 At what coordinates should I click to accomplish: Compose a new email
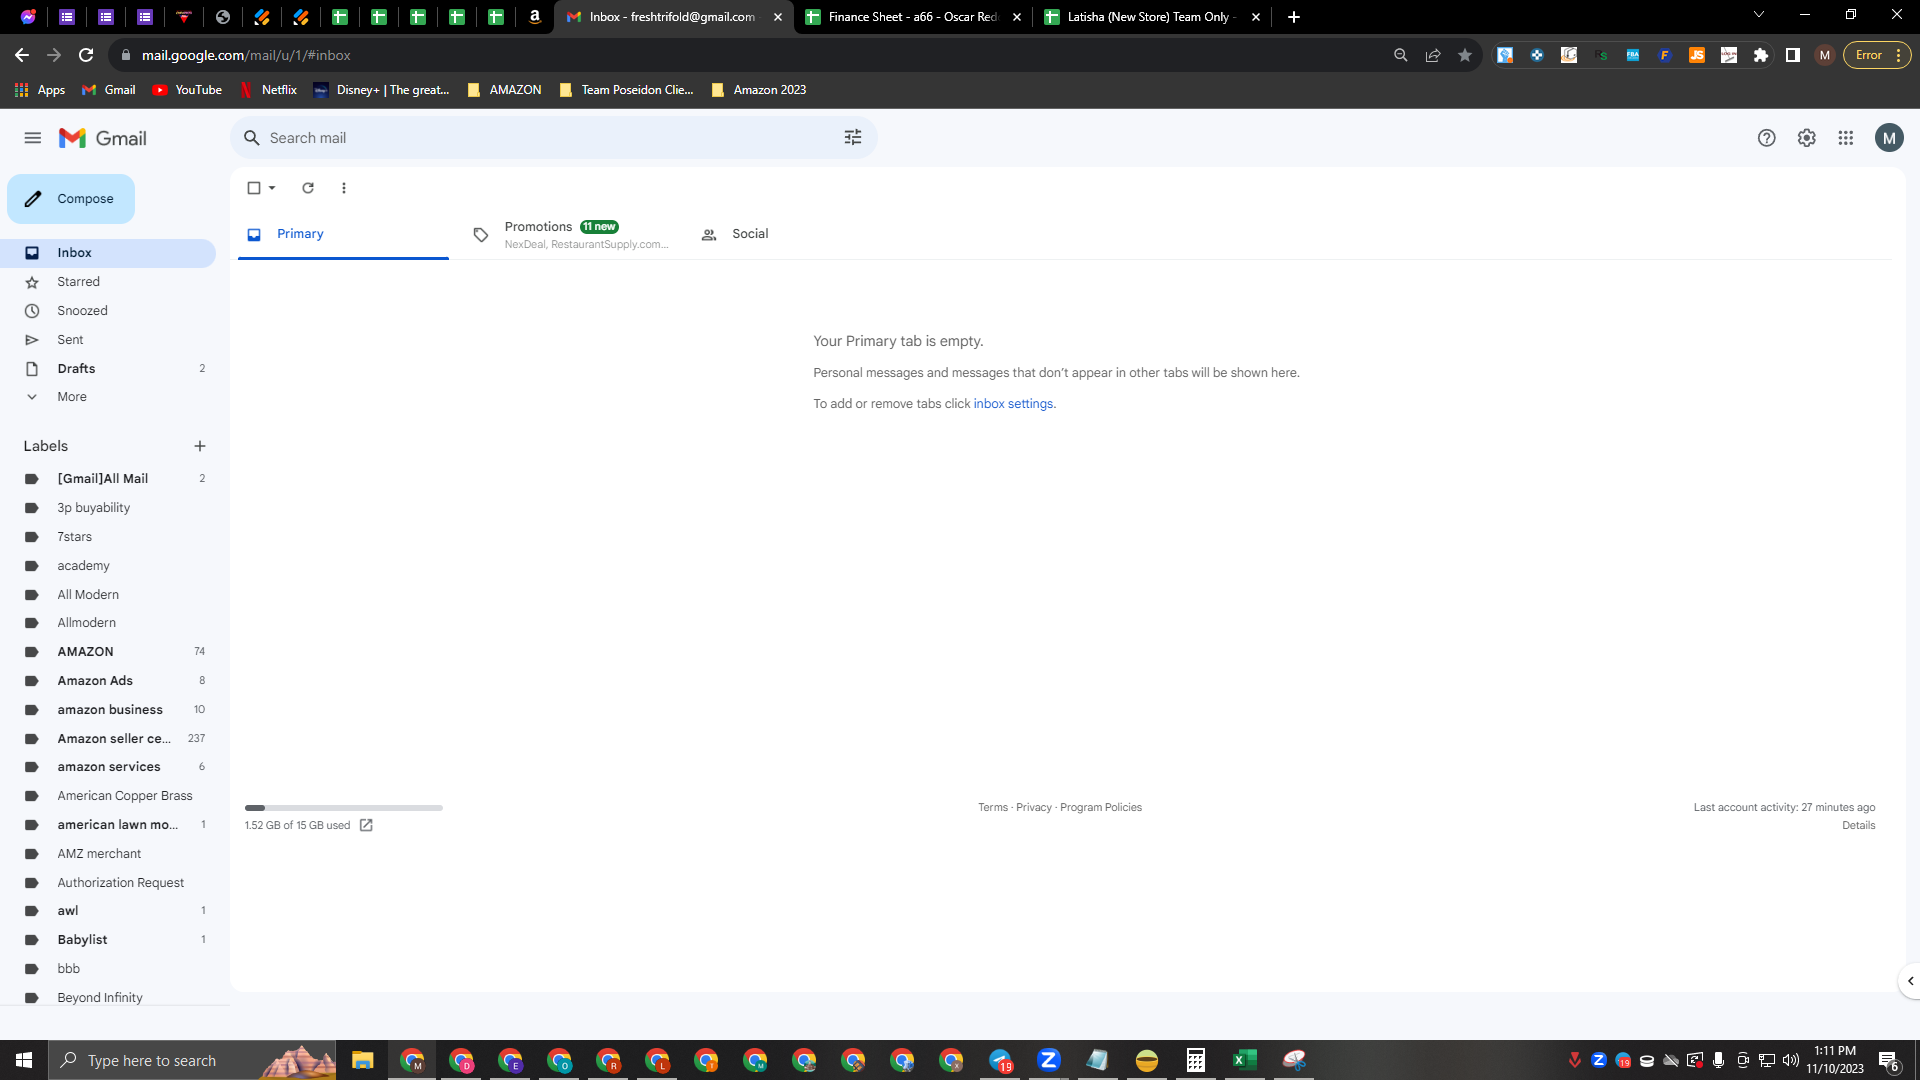click(x=71, y=199)
